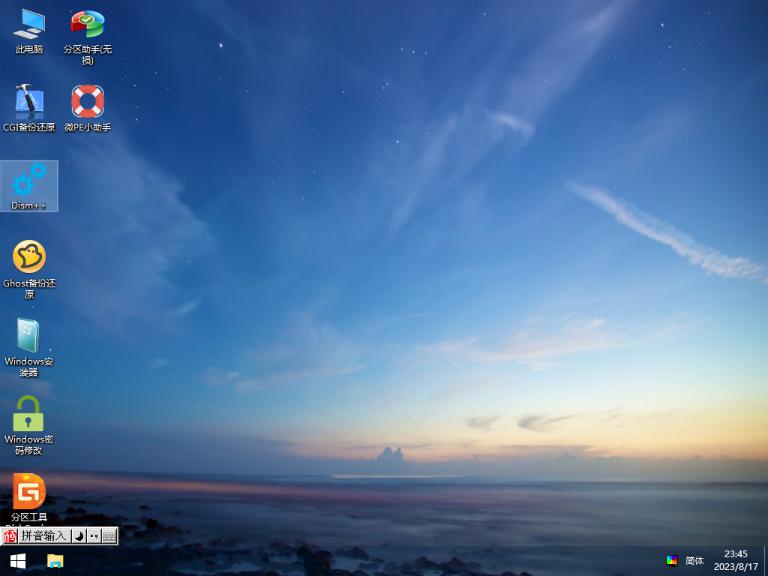Click the Show Desktop strip at taskbar edge
The height and width of the screenshot is (576, 768).
pyautogui.click(x=765, y=561)
